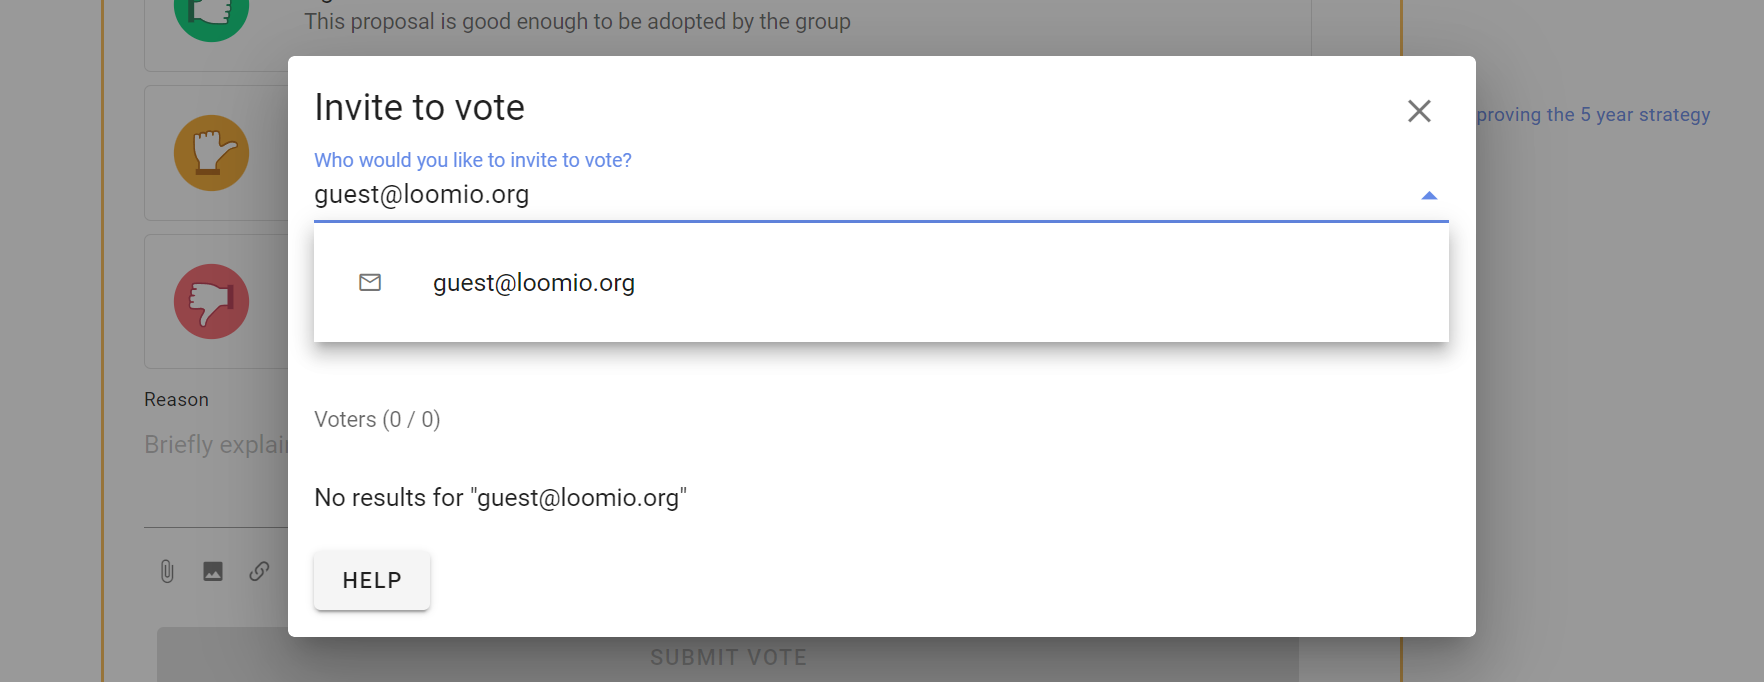The height and width of the screenshot is (682, 1764).
Task: Open the 5 year strategy link
Action: 1593,115
